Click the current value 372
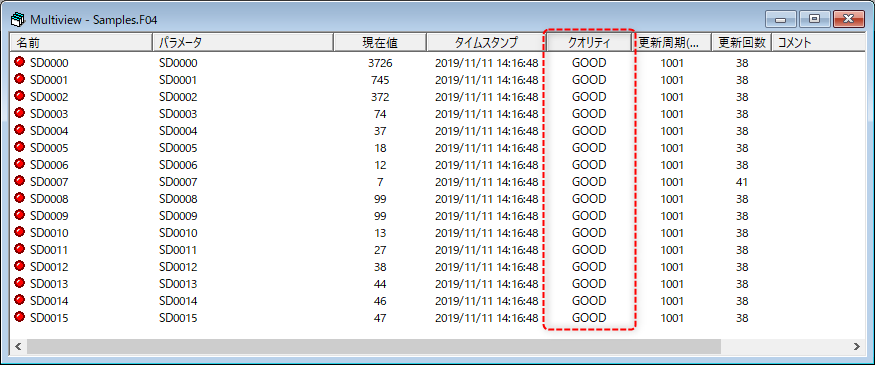Viewport: 875px width, 365px height. 380,97
